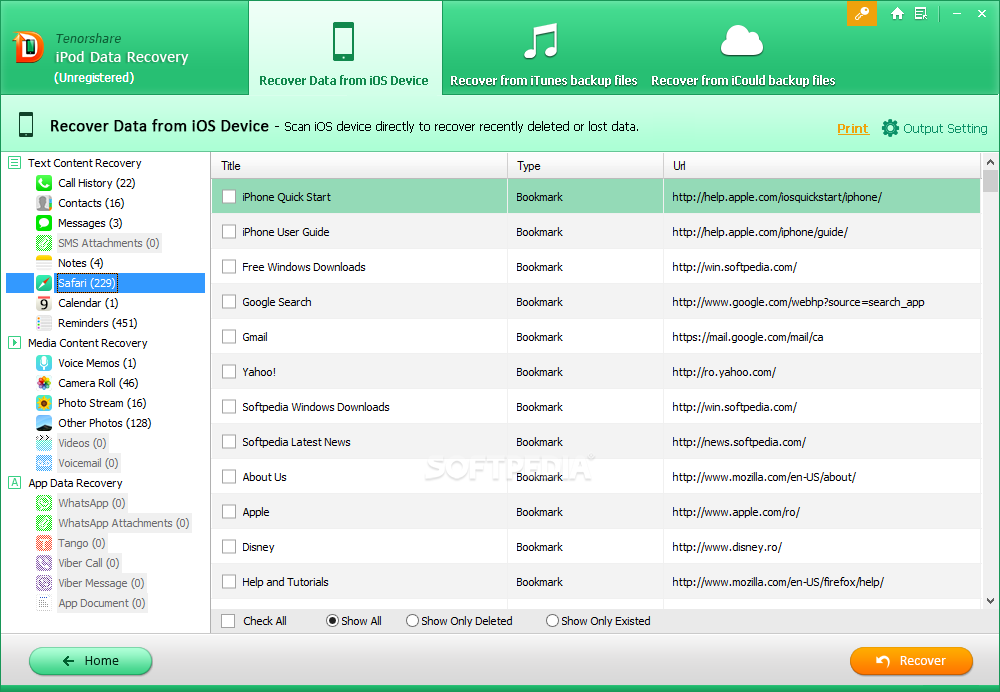Click the Camera Roll icon
This screenshot has width=1000, height=692.
coord(44,383)
